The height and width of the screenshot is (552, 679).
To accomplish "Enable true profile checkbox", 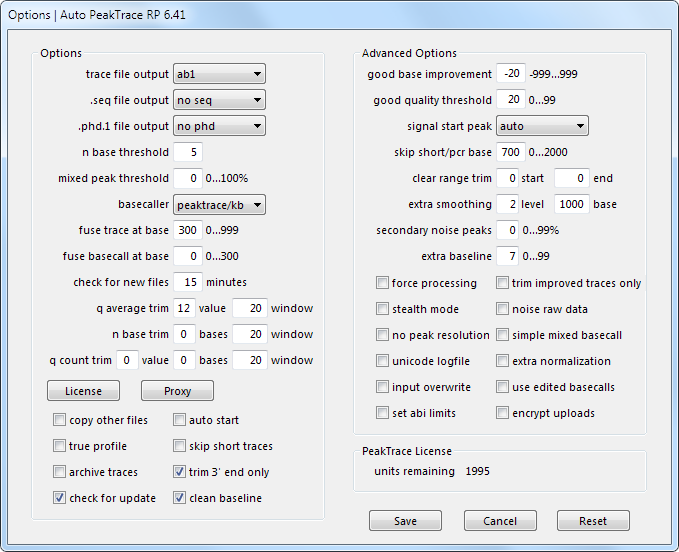I will (x=59, y=445).
